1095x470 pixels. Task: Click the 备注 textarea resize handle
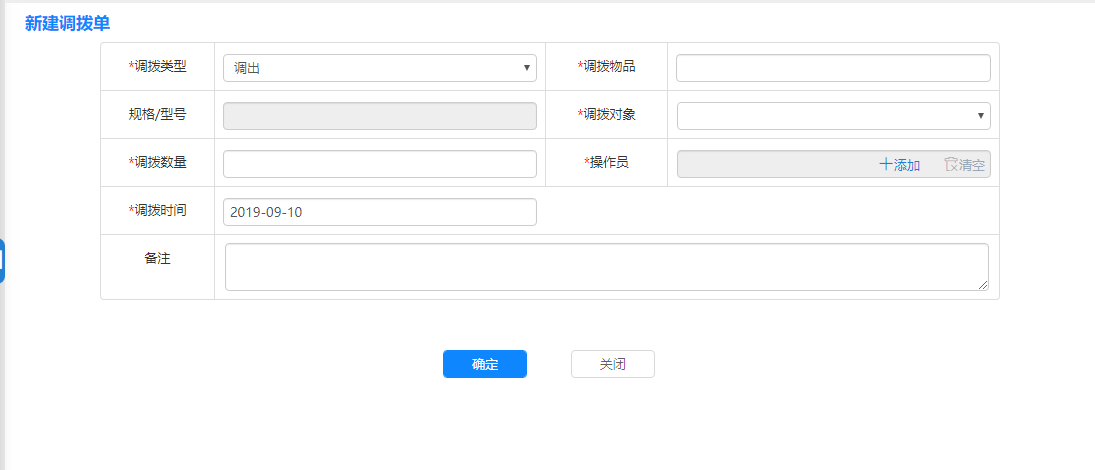(x=983, y=285)
